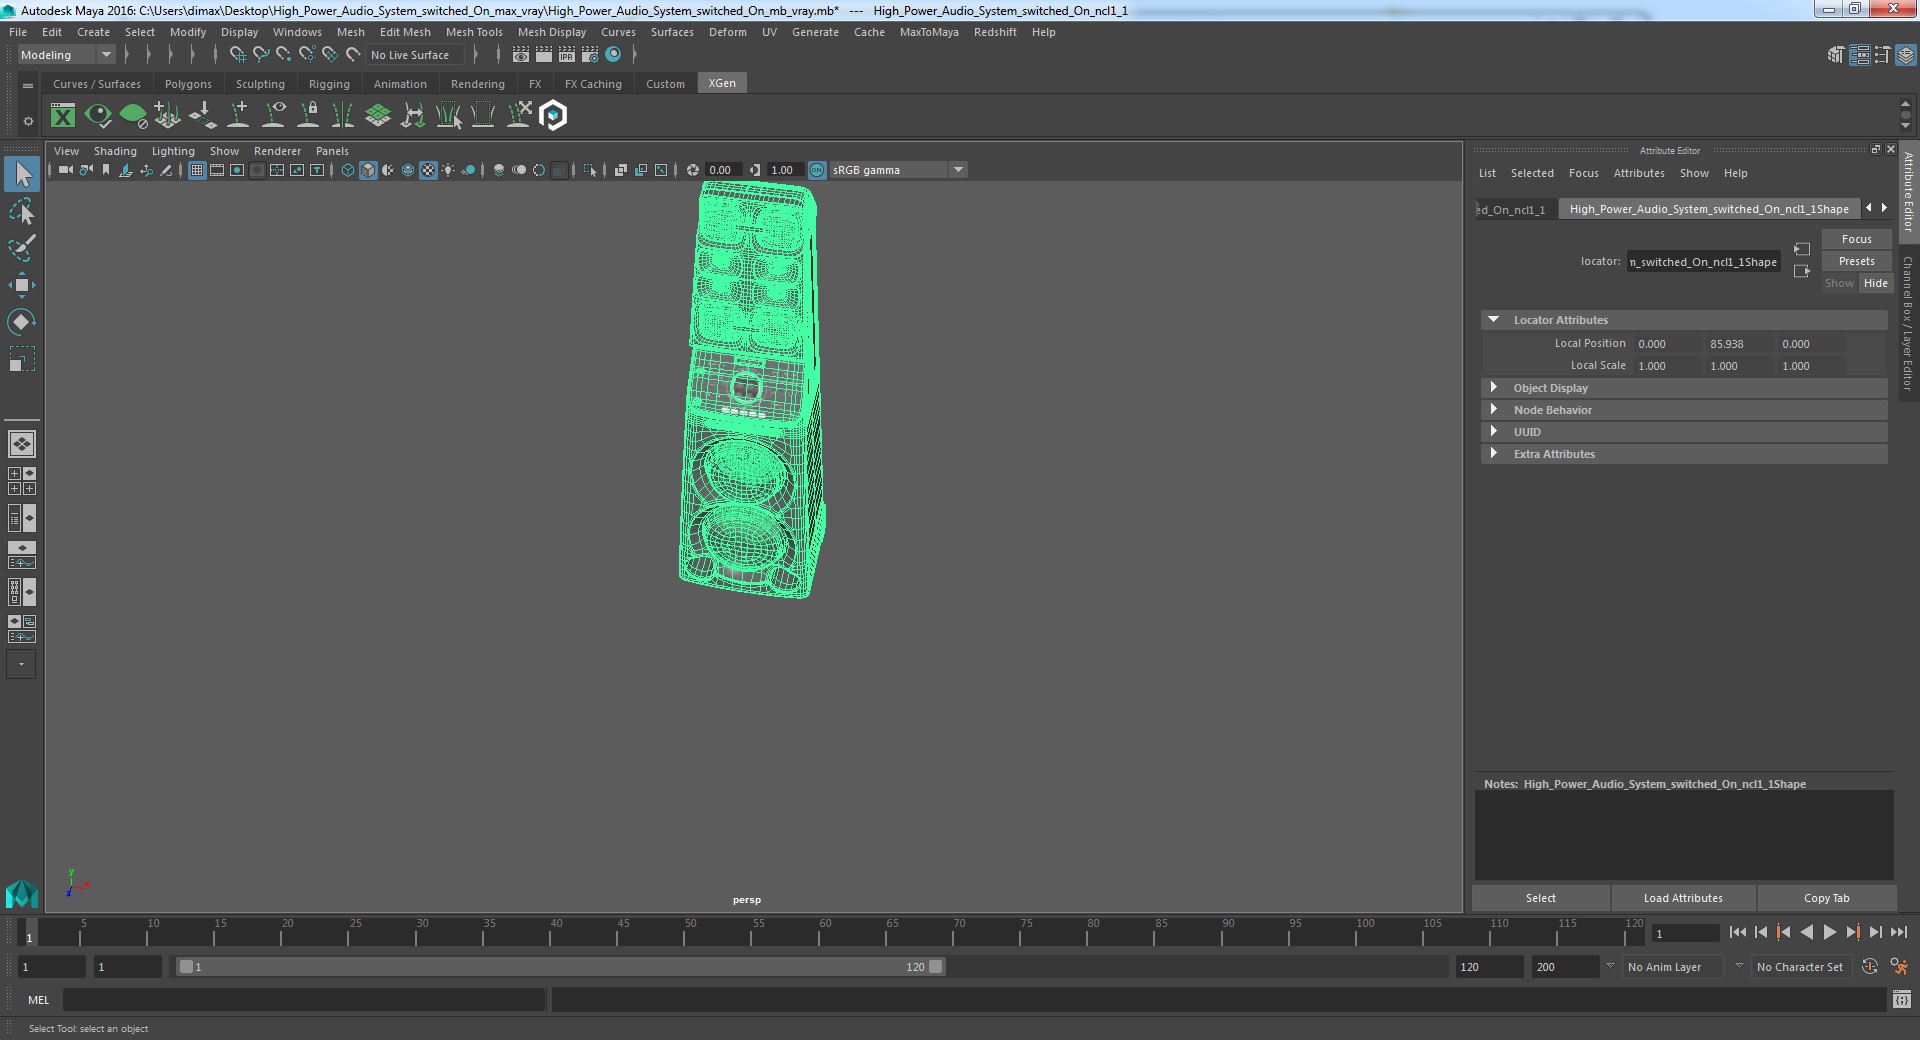Click the XGen window shelf icon
The height and width of the screenshot is (1040, 1920).
pos(63,116)
